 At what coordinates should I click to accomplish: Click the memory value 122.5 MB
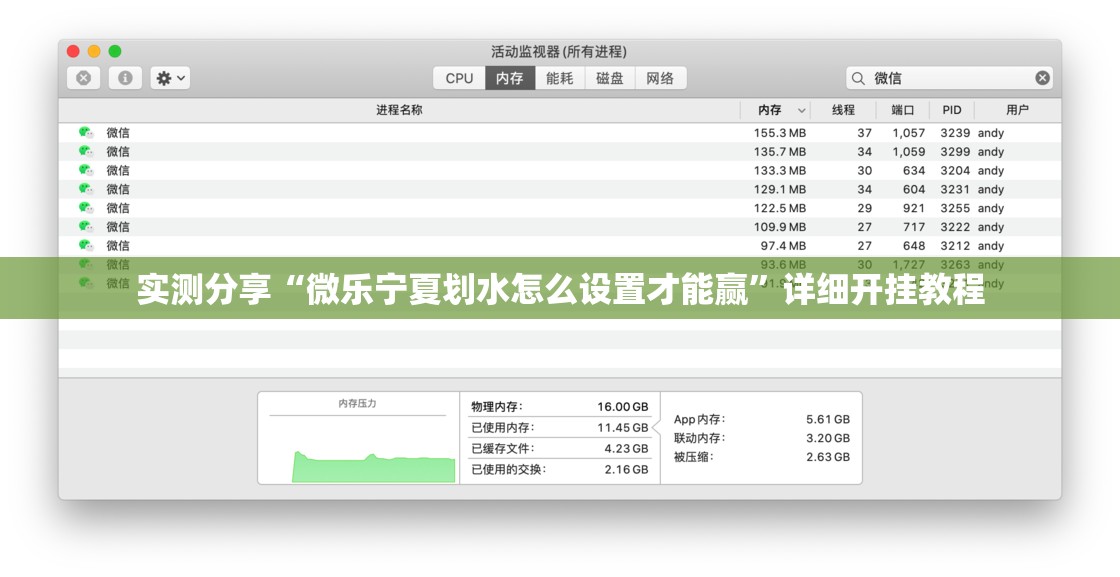click(779, 208)
